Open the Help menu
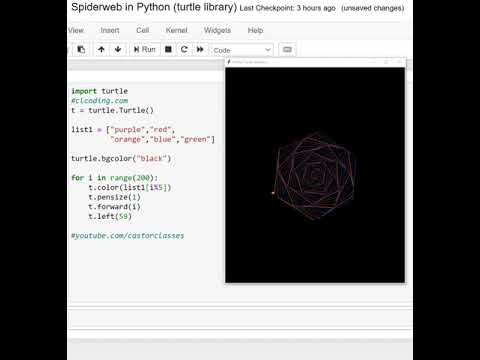Screen dimensions: 480x360 click(x=255, y=30)
